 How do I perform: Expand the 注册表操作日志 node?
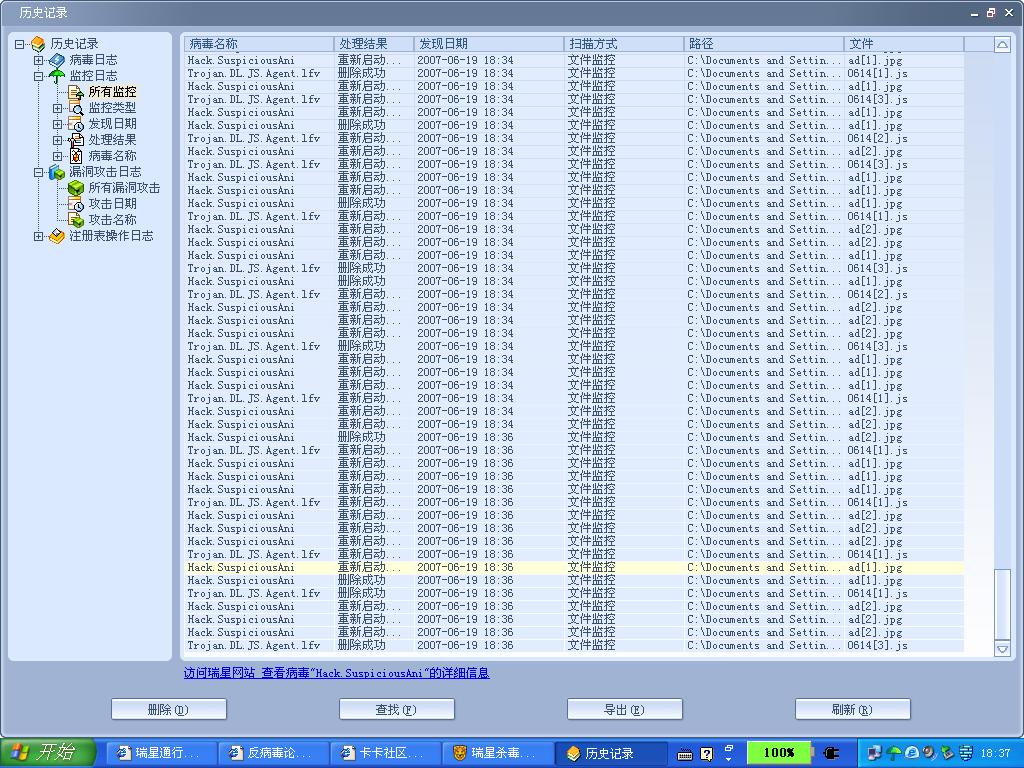point(39,236)
